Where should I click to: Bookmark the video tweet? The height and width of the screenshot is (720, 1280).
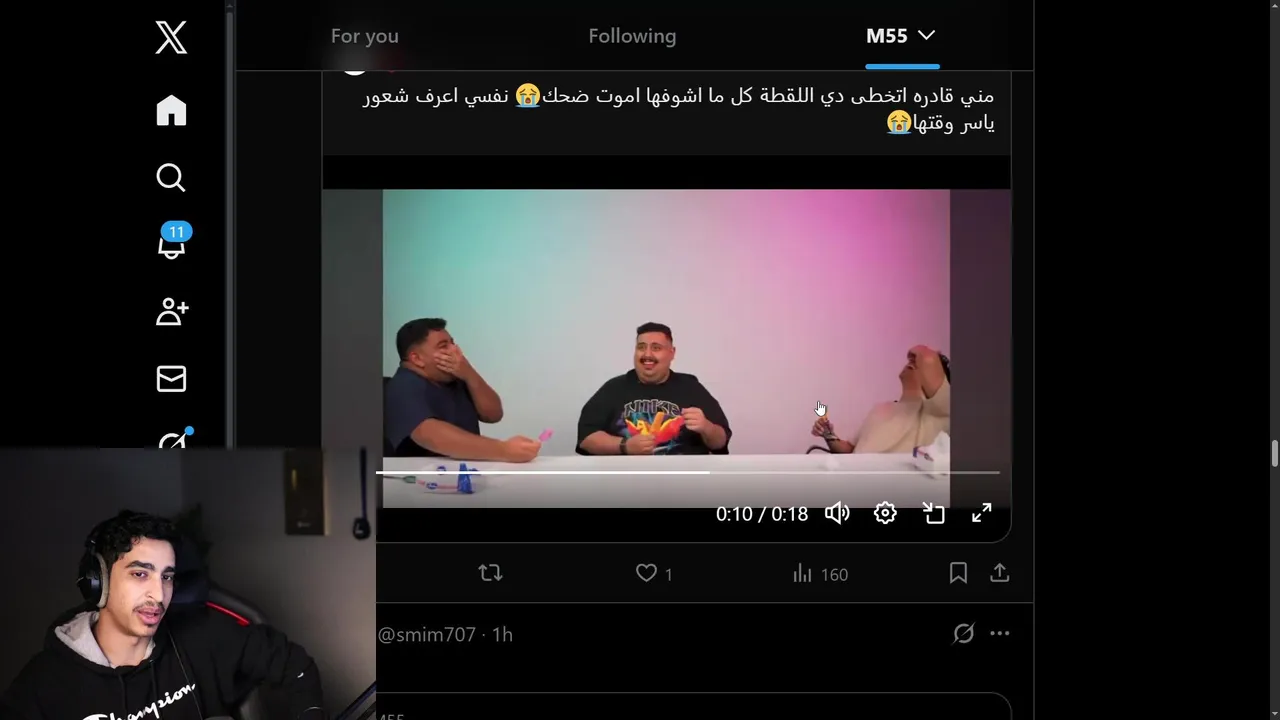point(958,573)
